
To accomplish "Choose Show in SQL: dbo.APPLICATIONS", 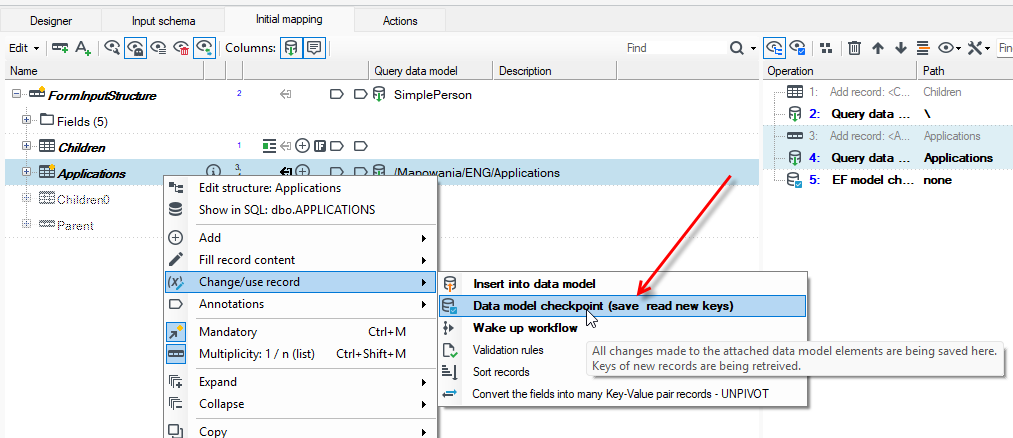I will click(x=300, y=210).
